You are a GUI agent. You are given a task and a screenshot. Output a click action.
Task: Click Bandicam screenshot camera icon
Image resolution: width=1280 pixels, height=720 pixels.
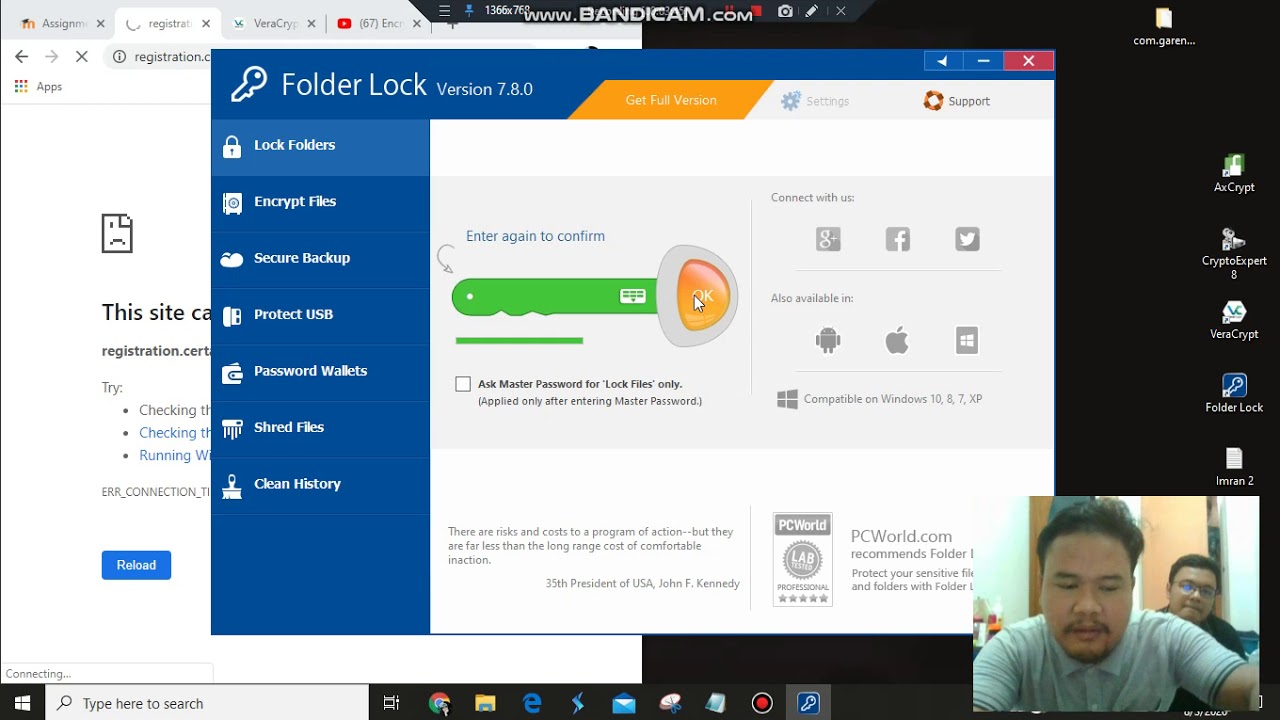click(785, 11)
